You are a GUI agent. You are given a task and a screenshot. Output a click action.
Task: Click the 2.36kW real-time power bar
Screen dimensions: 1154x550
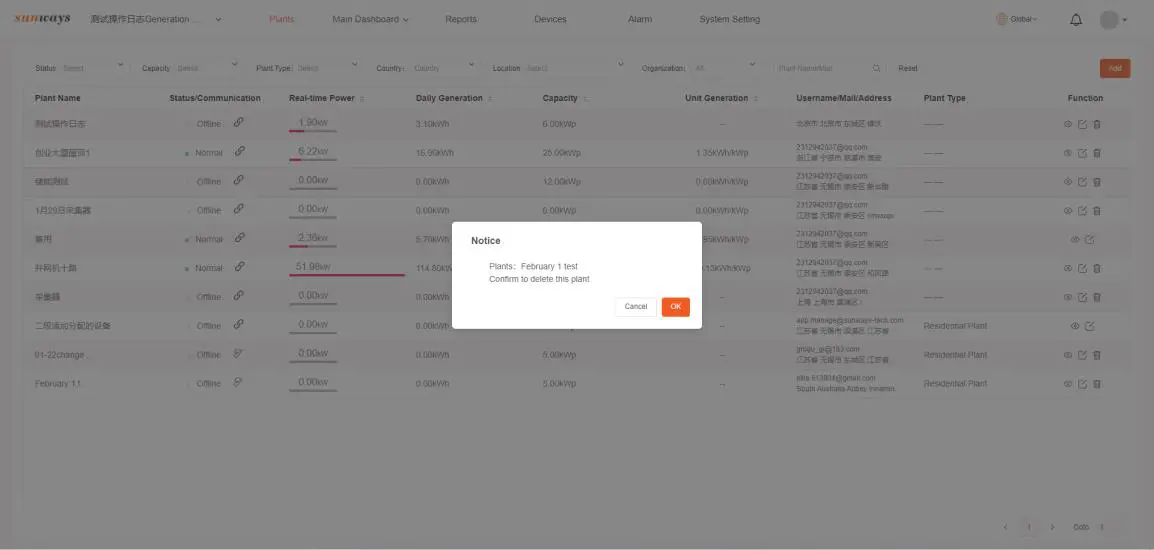click(x=313, y=246)
